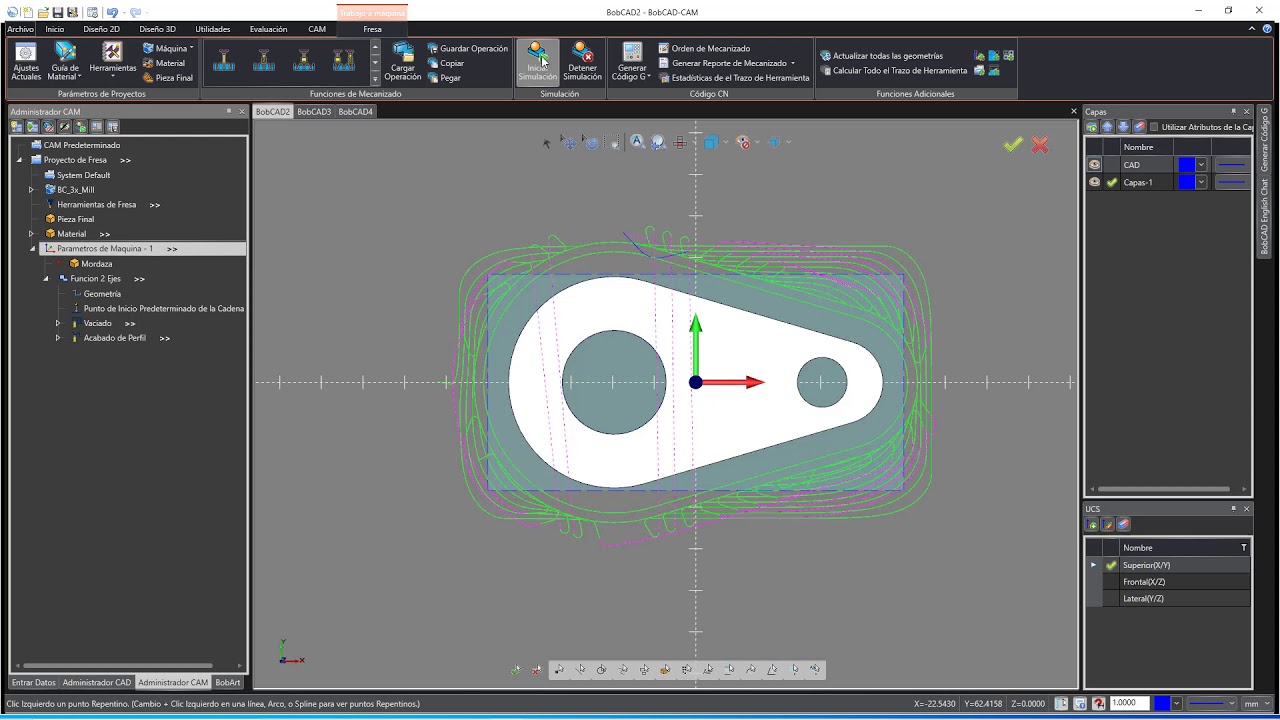Click the Cargar Operación icon

tap(403, 62)
